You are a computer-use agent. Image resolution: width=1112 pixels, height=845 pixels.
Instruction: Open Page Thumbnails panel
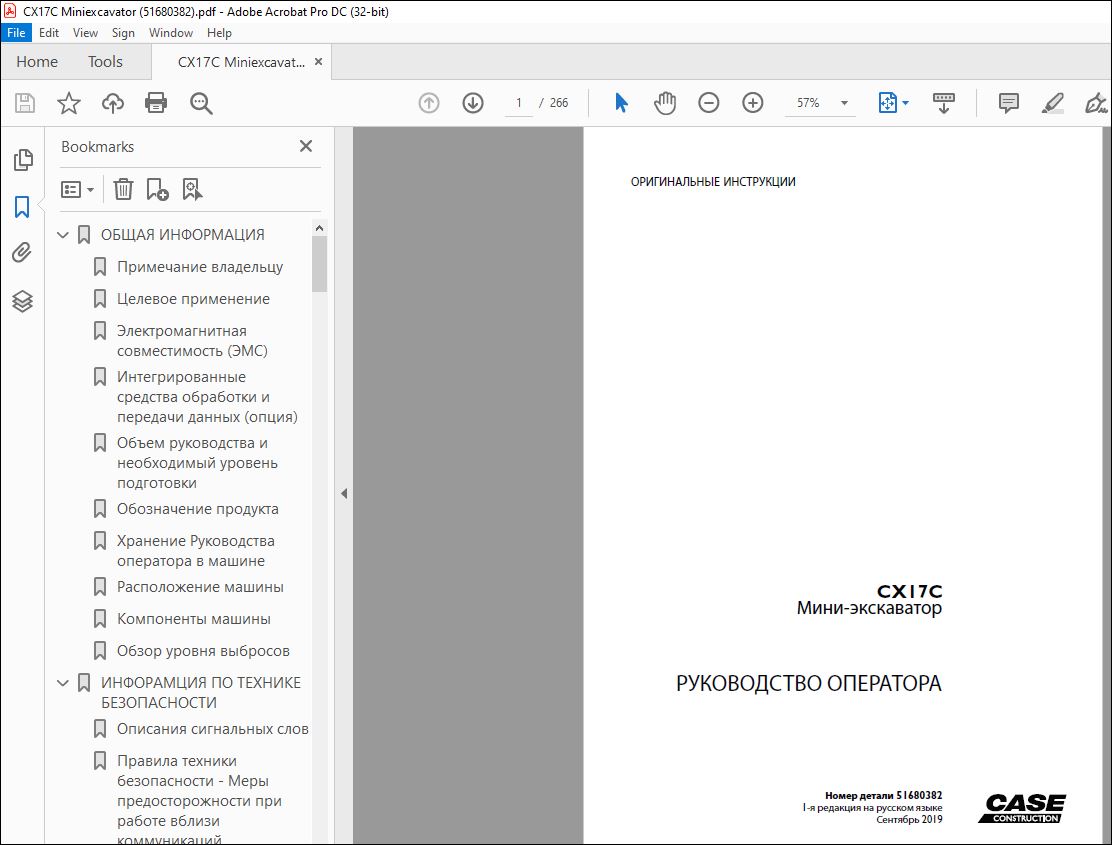[x=23, y=160]
